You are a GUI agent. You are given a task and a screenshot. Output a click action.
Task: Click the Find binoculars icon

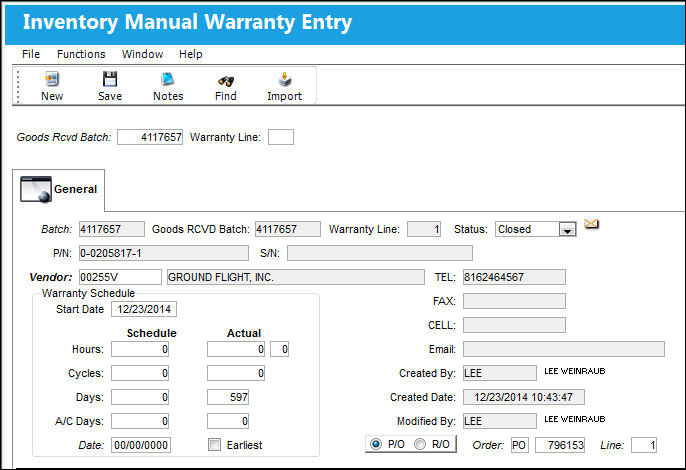(226, 81)
